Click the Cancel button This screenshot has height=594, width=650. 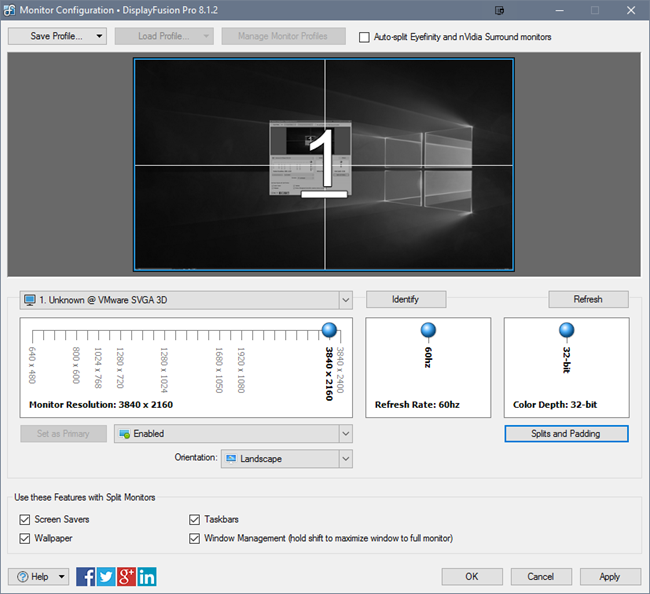tap(541, 577)
